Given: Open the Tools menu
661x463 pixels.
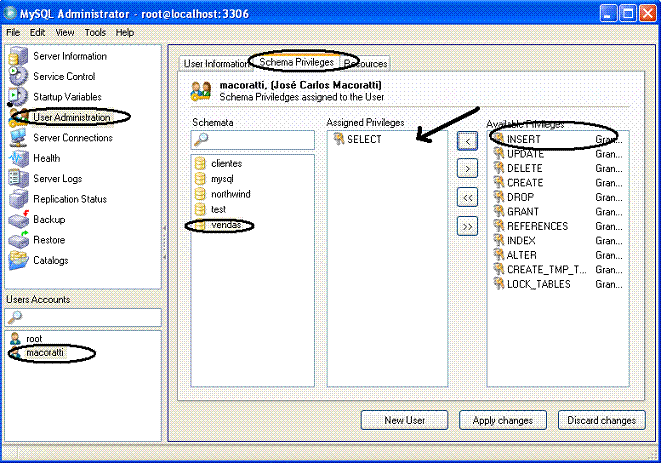Looking at the screenshot, I should click(95, 32).
